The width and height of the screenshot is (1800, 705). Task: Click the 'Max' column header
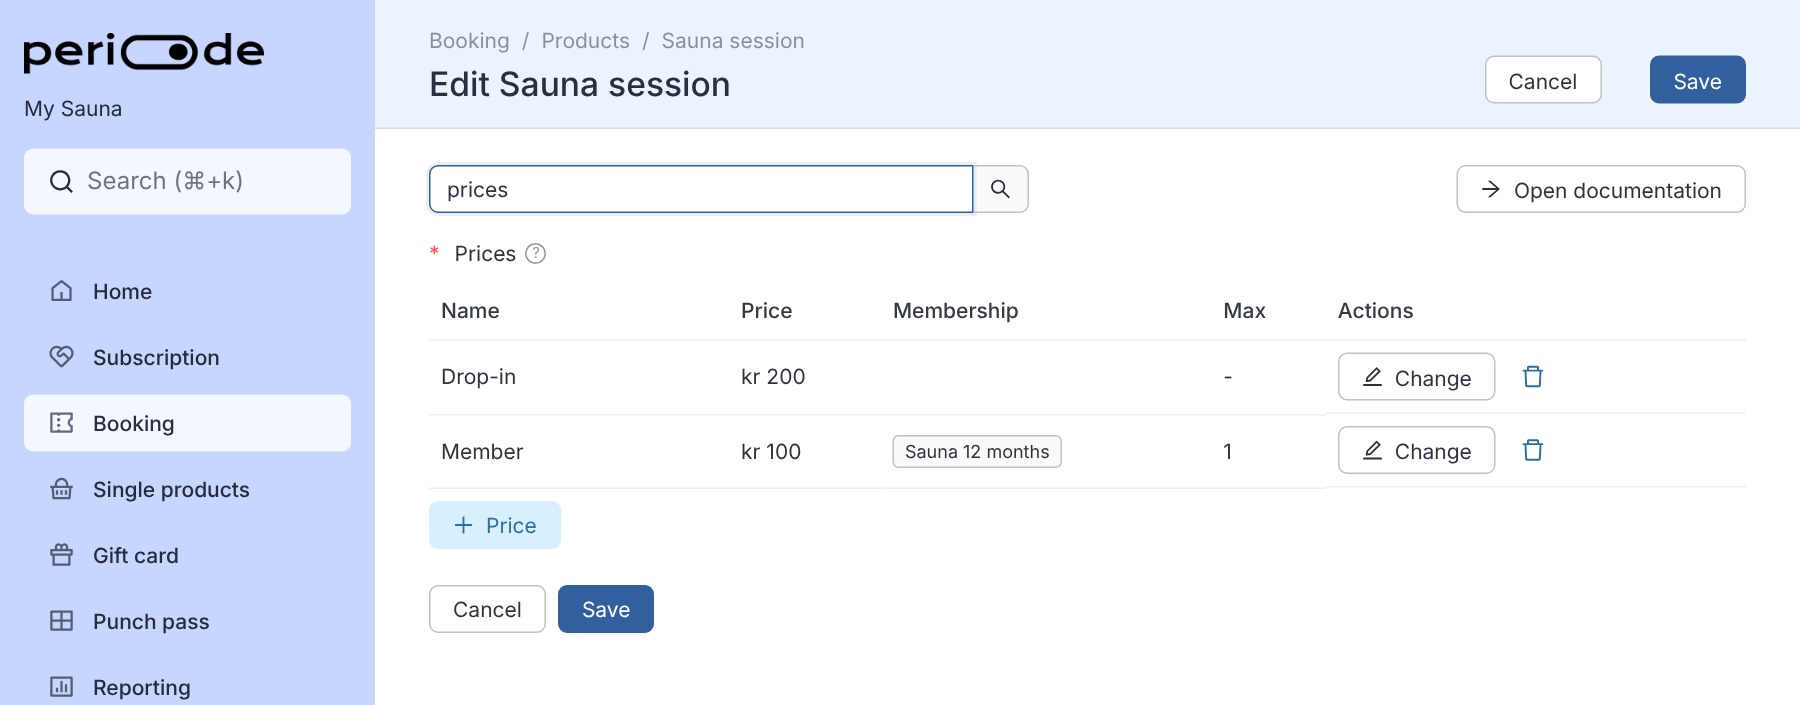1245,311
